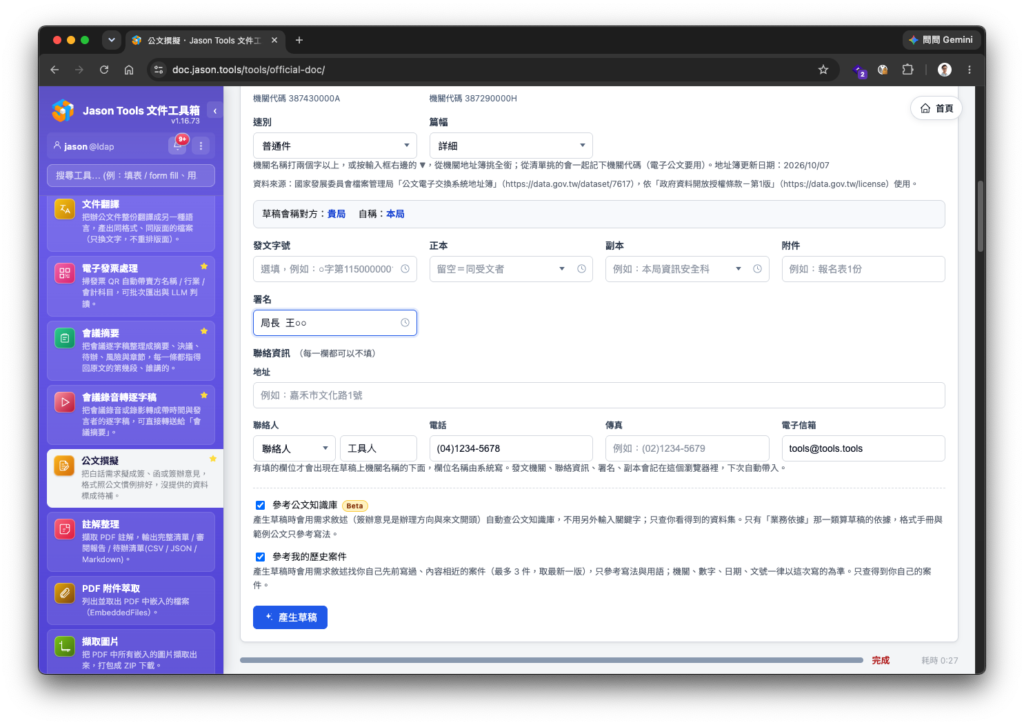The height and width of the screenshot is (725, 1024).
Task: Toggle 參考我的歷史案件 checkbox
Action: 260,557
